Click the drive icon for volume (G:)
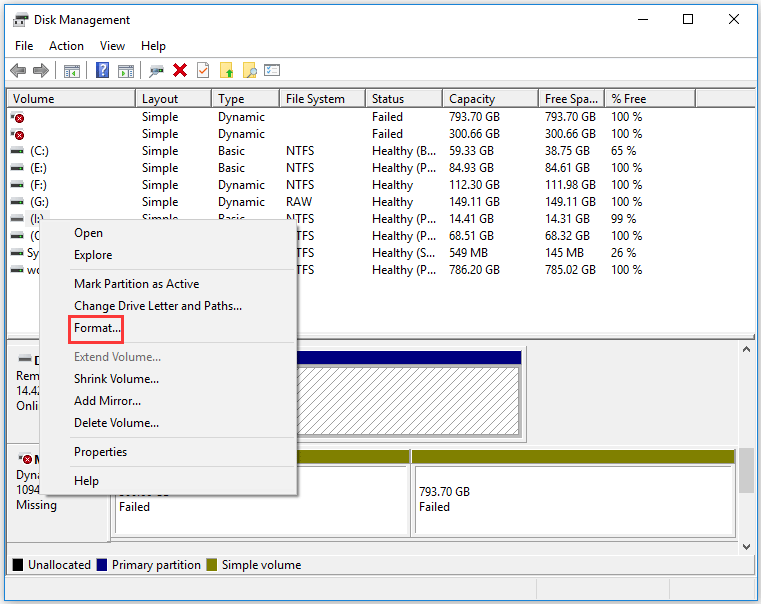 pyautogui.click(x=17, y=202)
